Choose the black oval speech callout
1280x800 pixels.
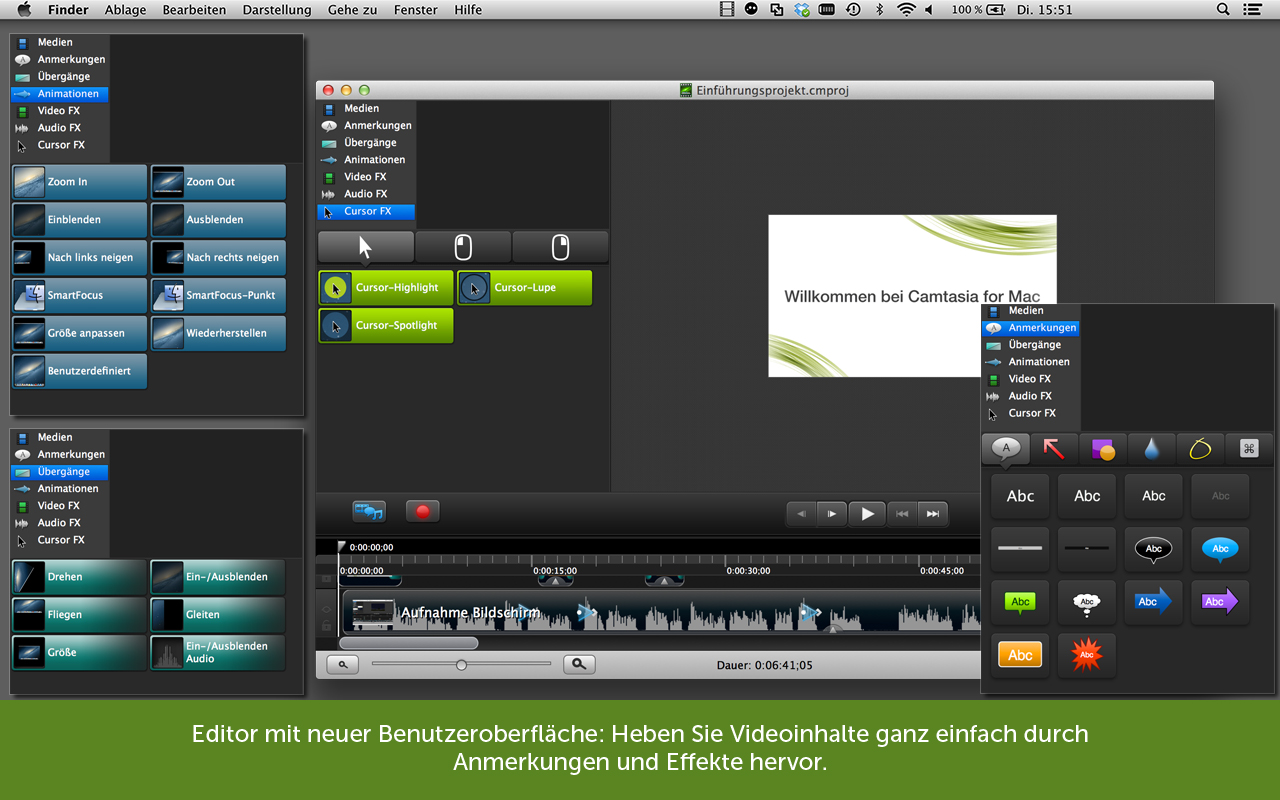[1153, 549]
